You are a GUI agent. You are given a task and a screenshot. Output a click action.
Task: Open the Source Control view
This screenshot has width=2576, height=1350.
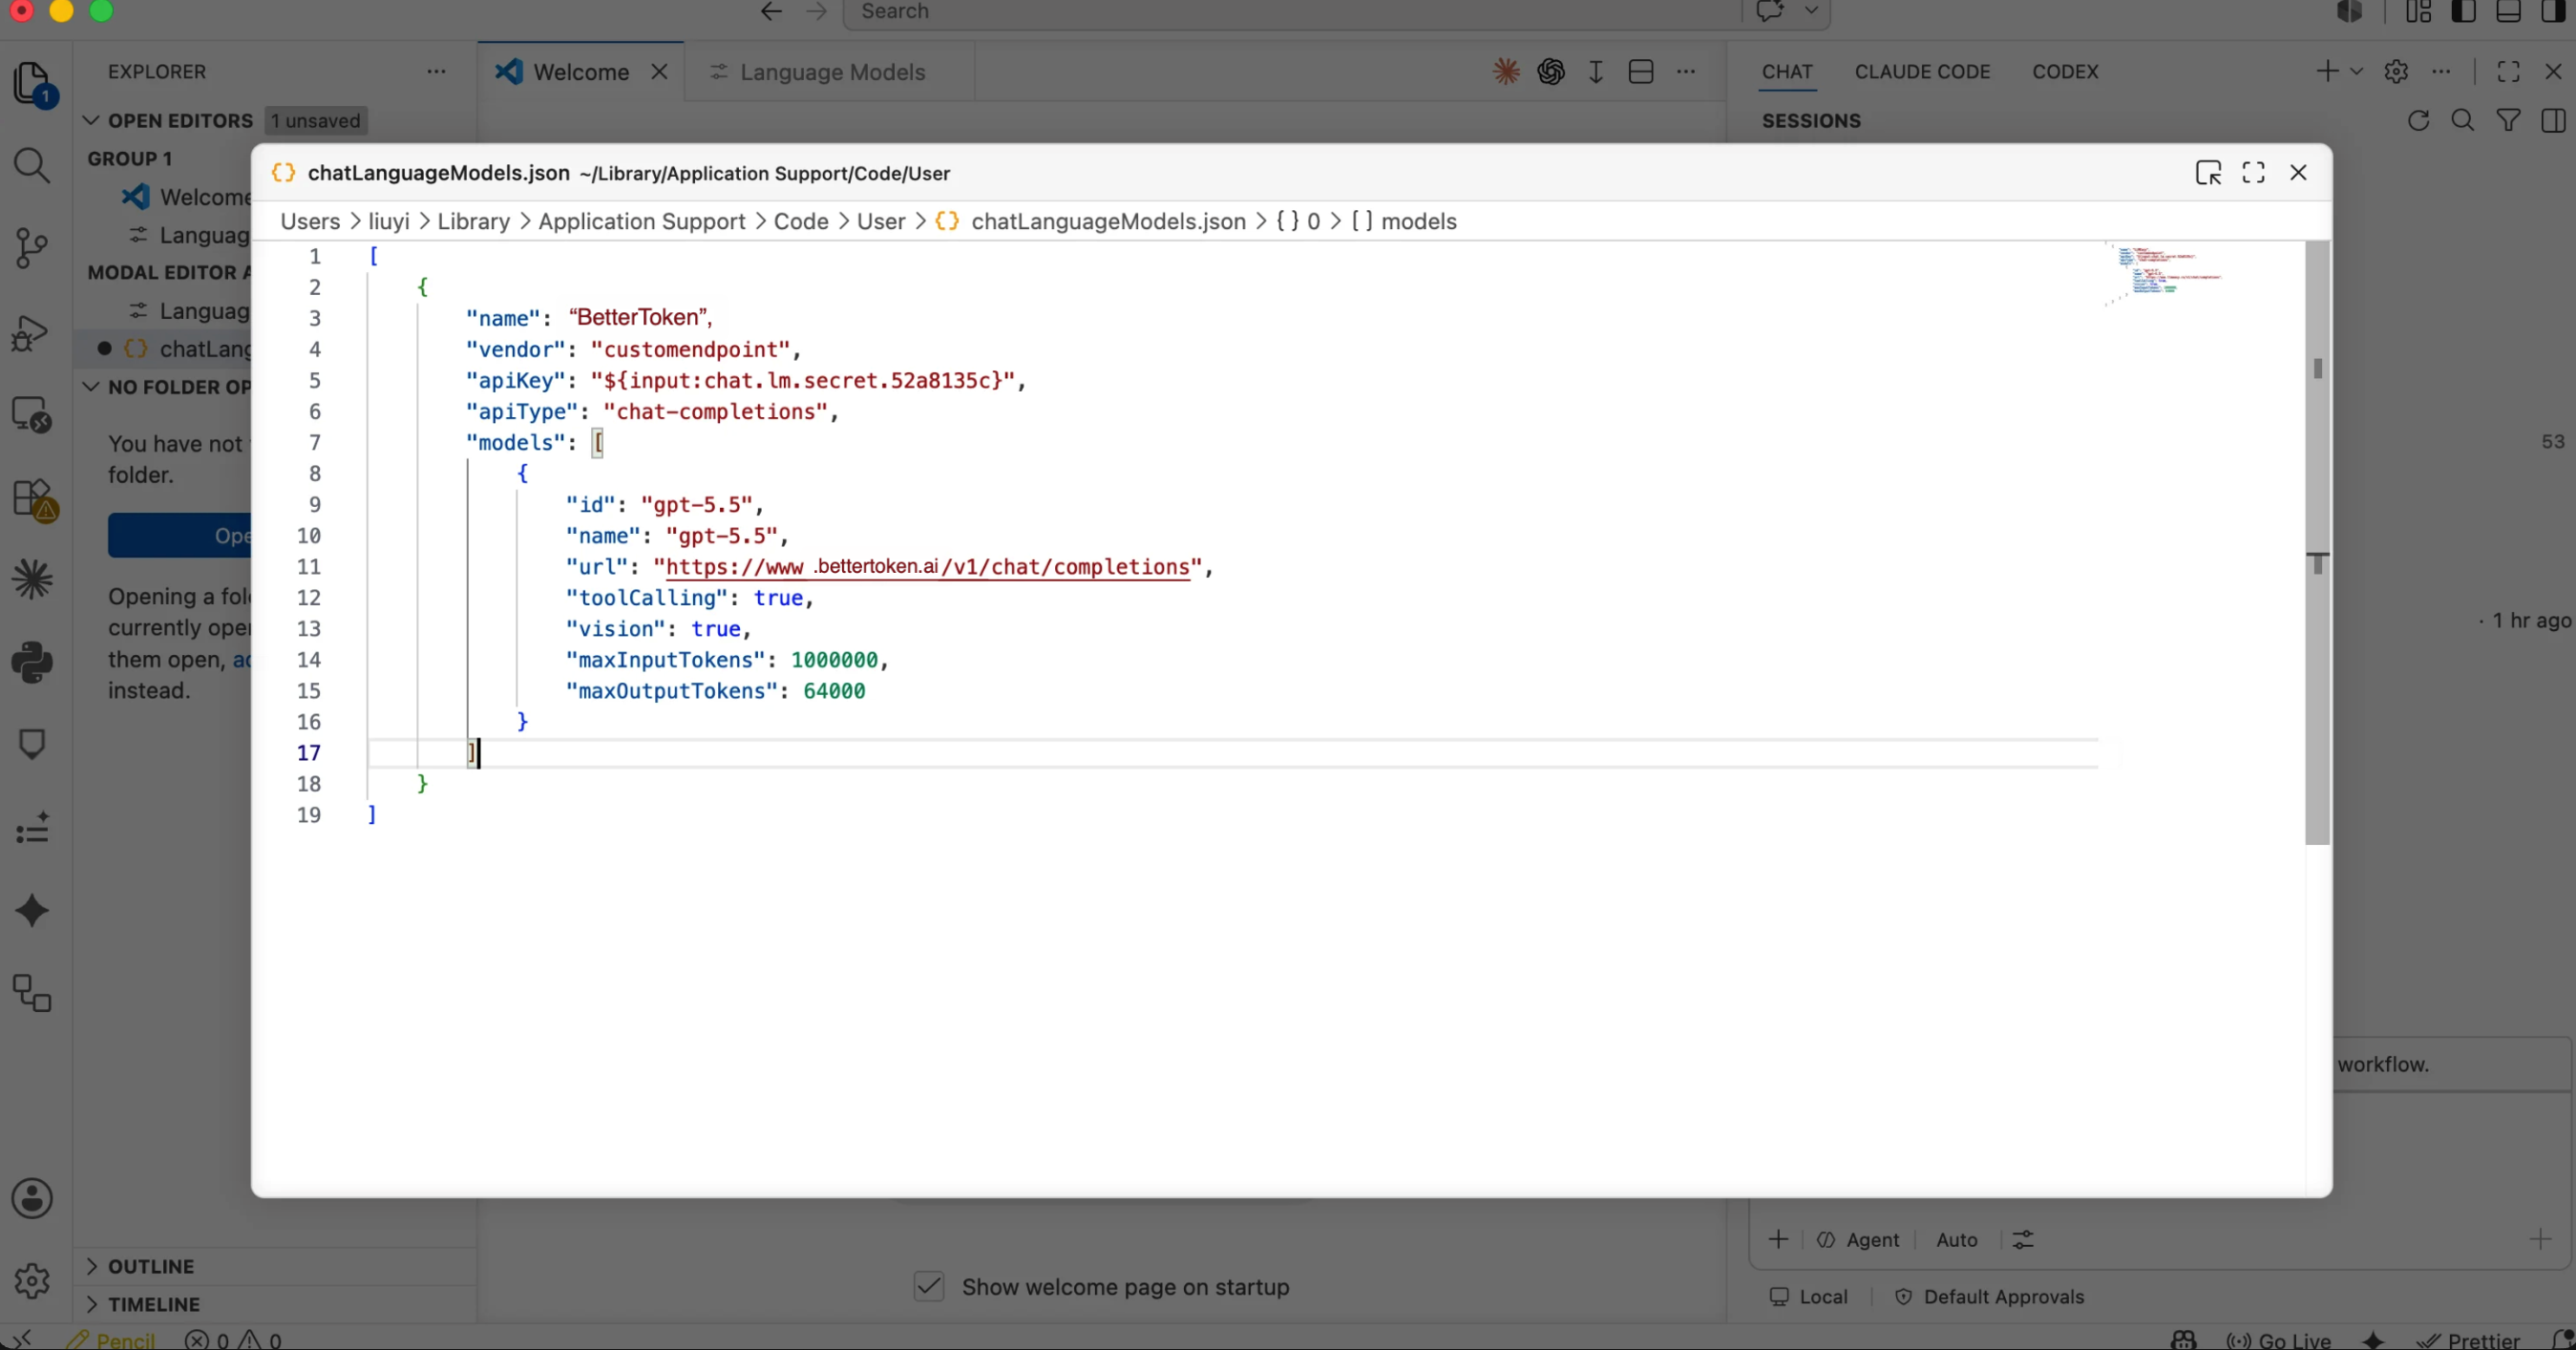click(x=32, y=248)
